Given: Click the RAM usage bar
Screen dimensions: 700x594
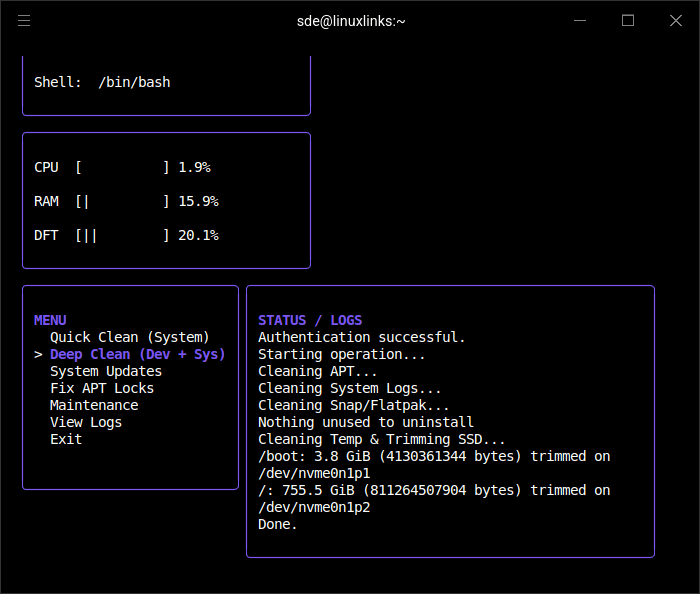Looking at the screenshot, I should [122, 201].
